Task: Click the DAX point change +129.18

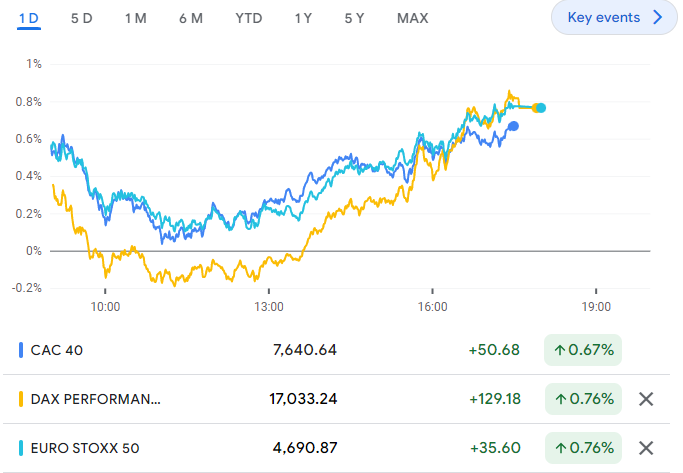Action: (494, 399)
